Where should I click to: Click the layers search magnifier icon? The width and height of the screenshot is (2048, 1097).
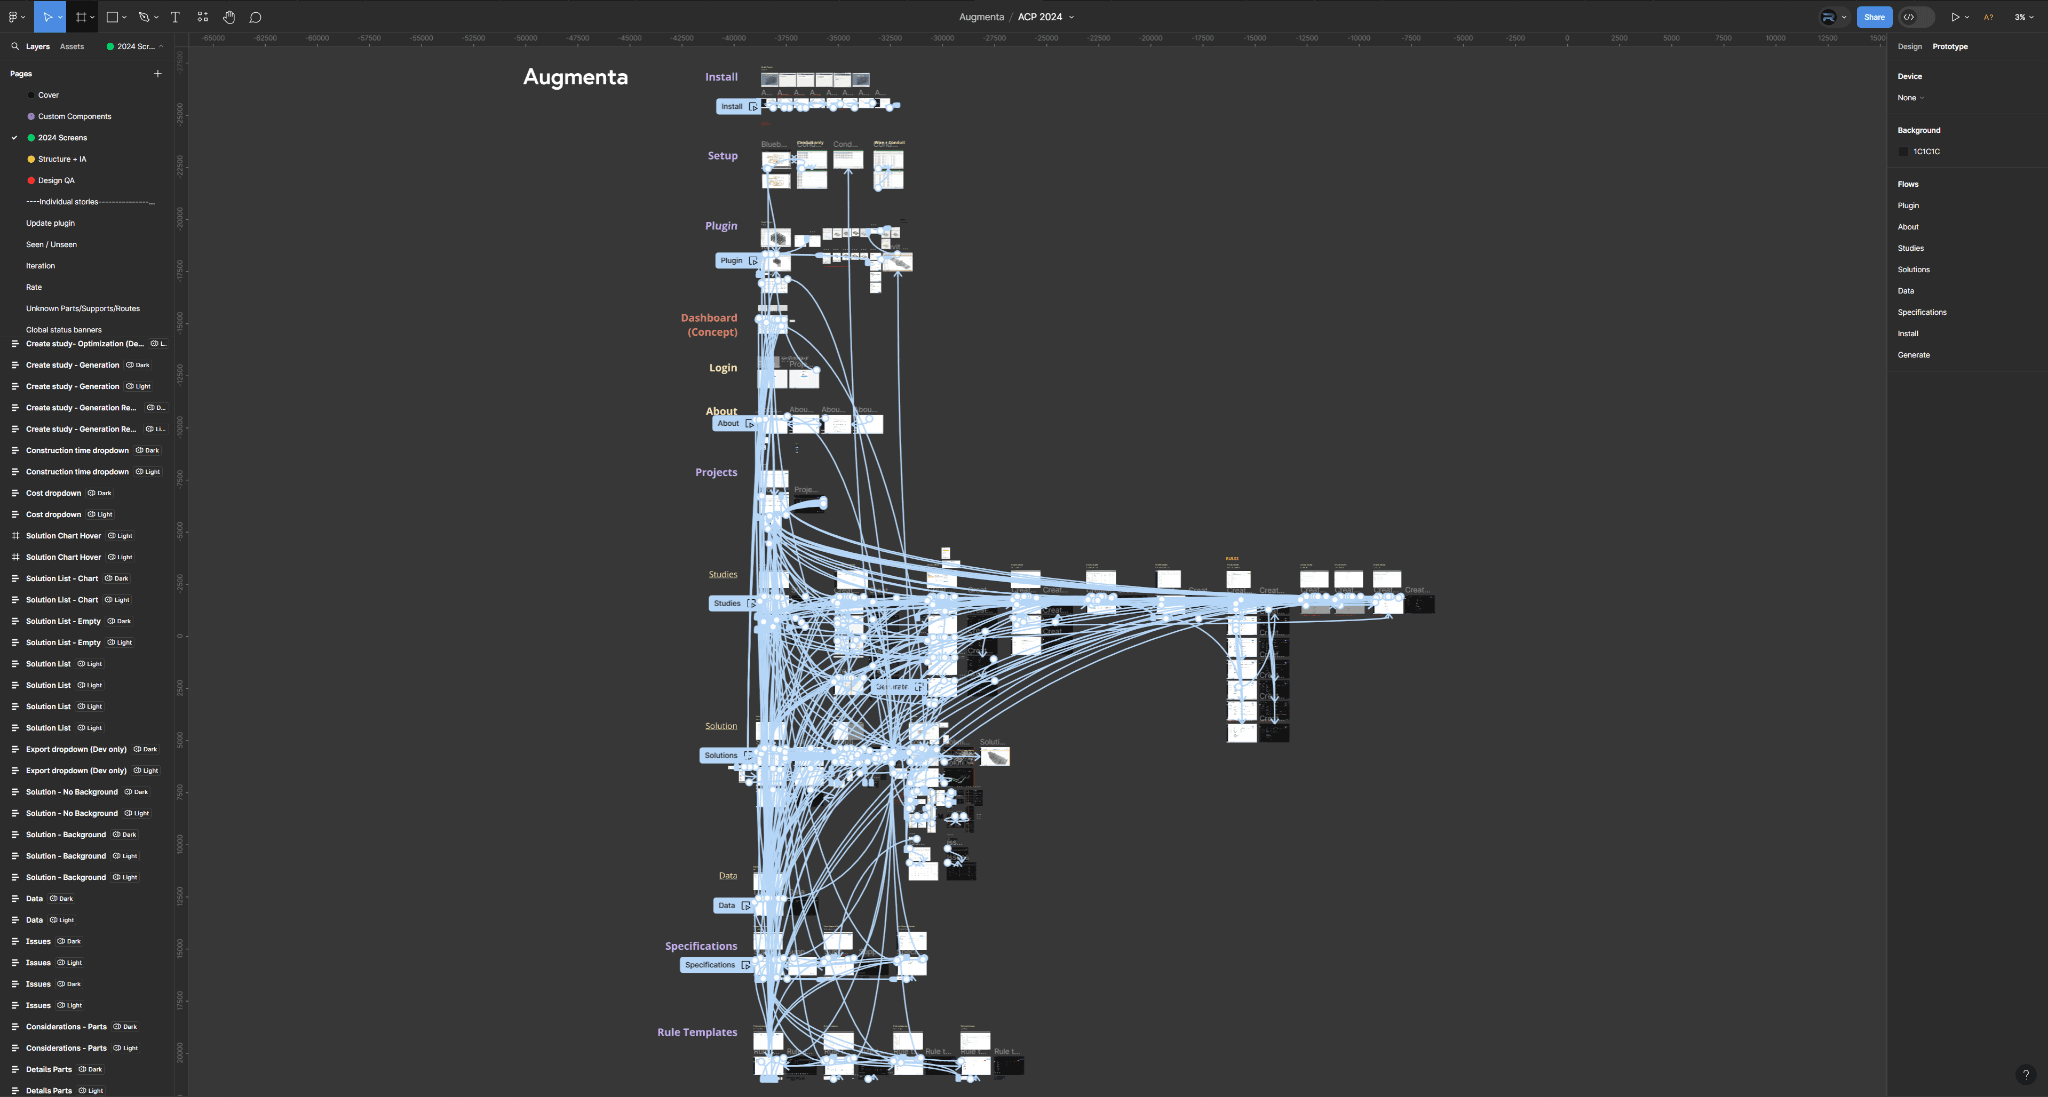point(15,46)
